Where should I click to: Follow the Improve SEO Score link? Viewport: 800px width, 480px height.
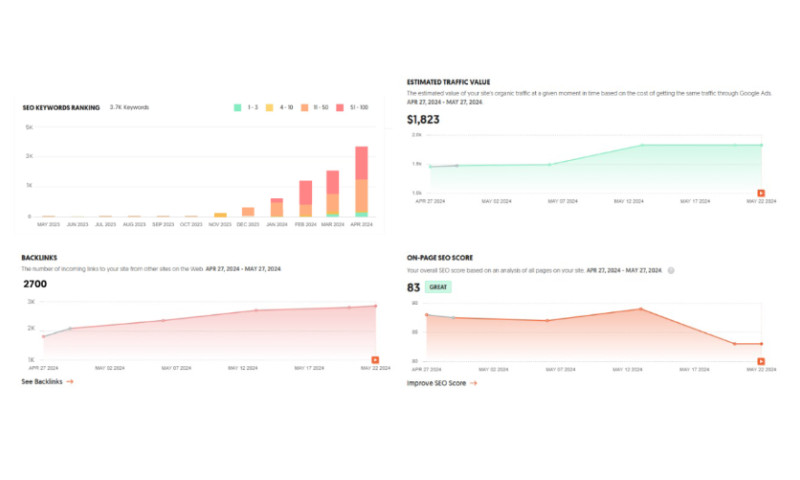pos(436,383)
